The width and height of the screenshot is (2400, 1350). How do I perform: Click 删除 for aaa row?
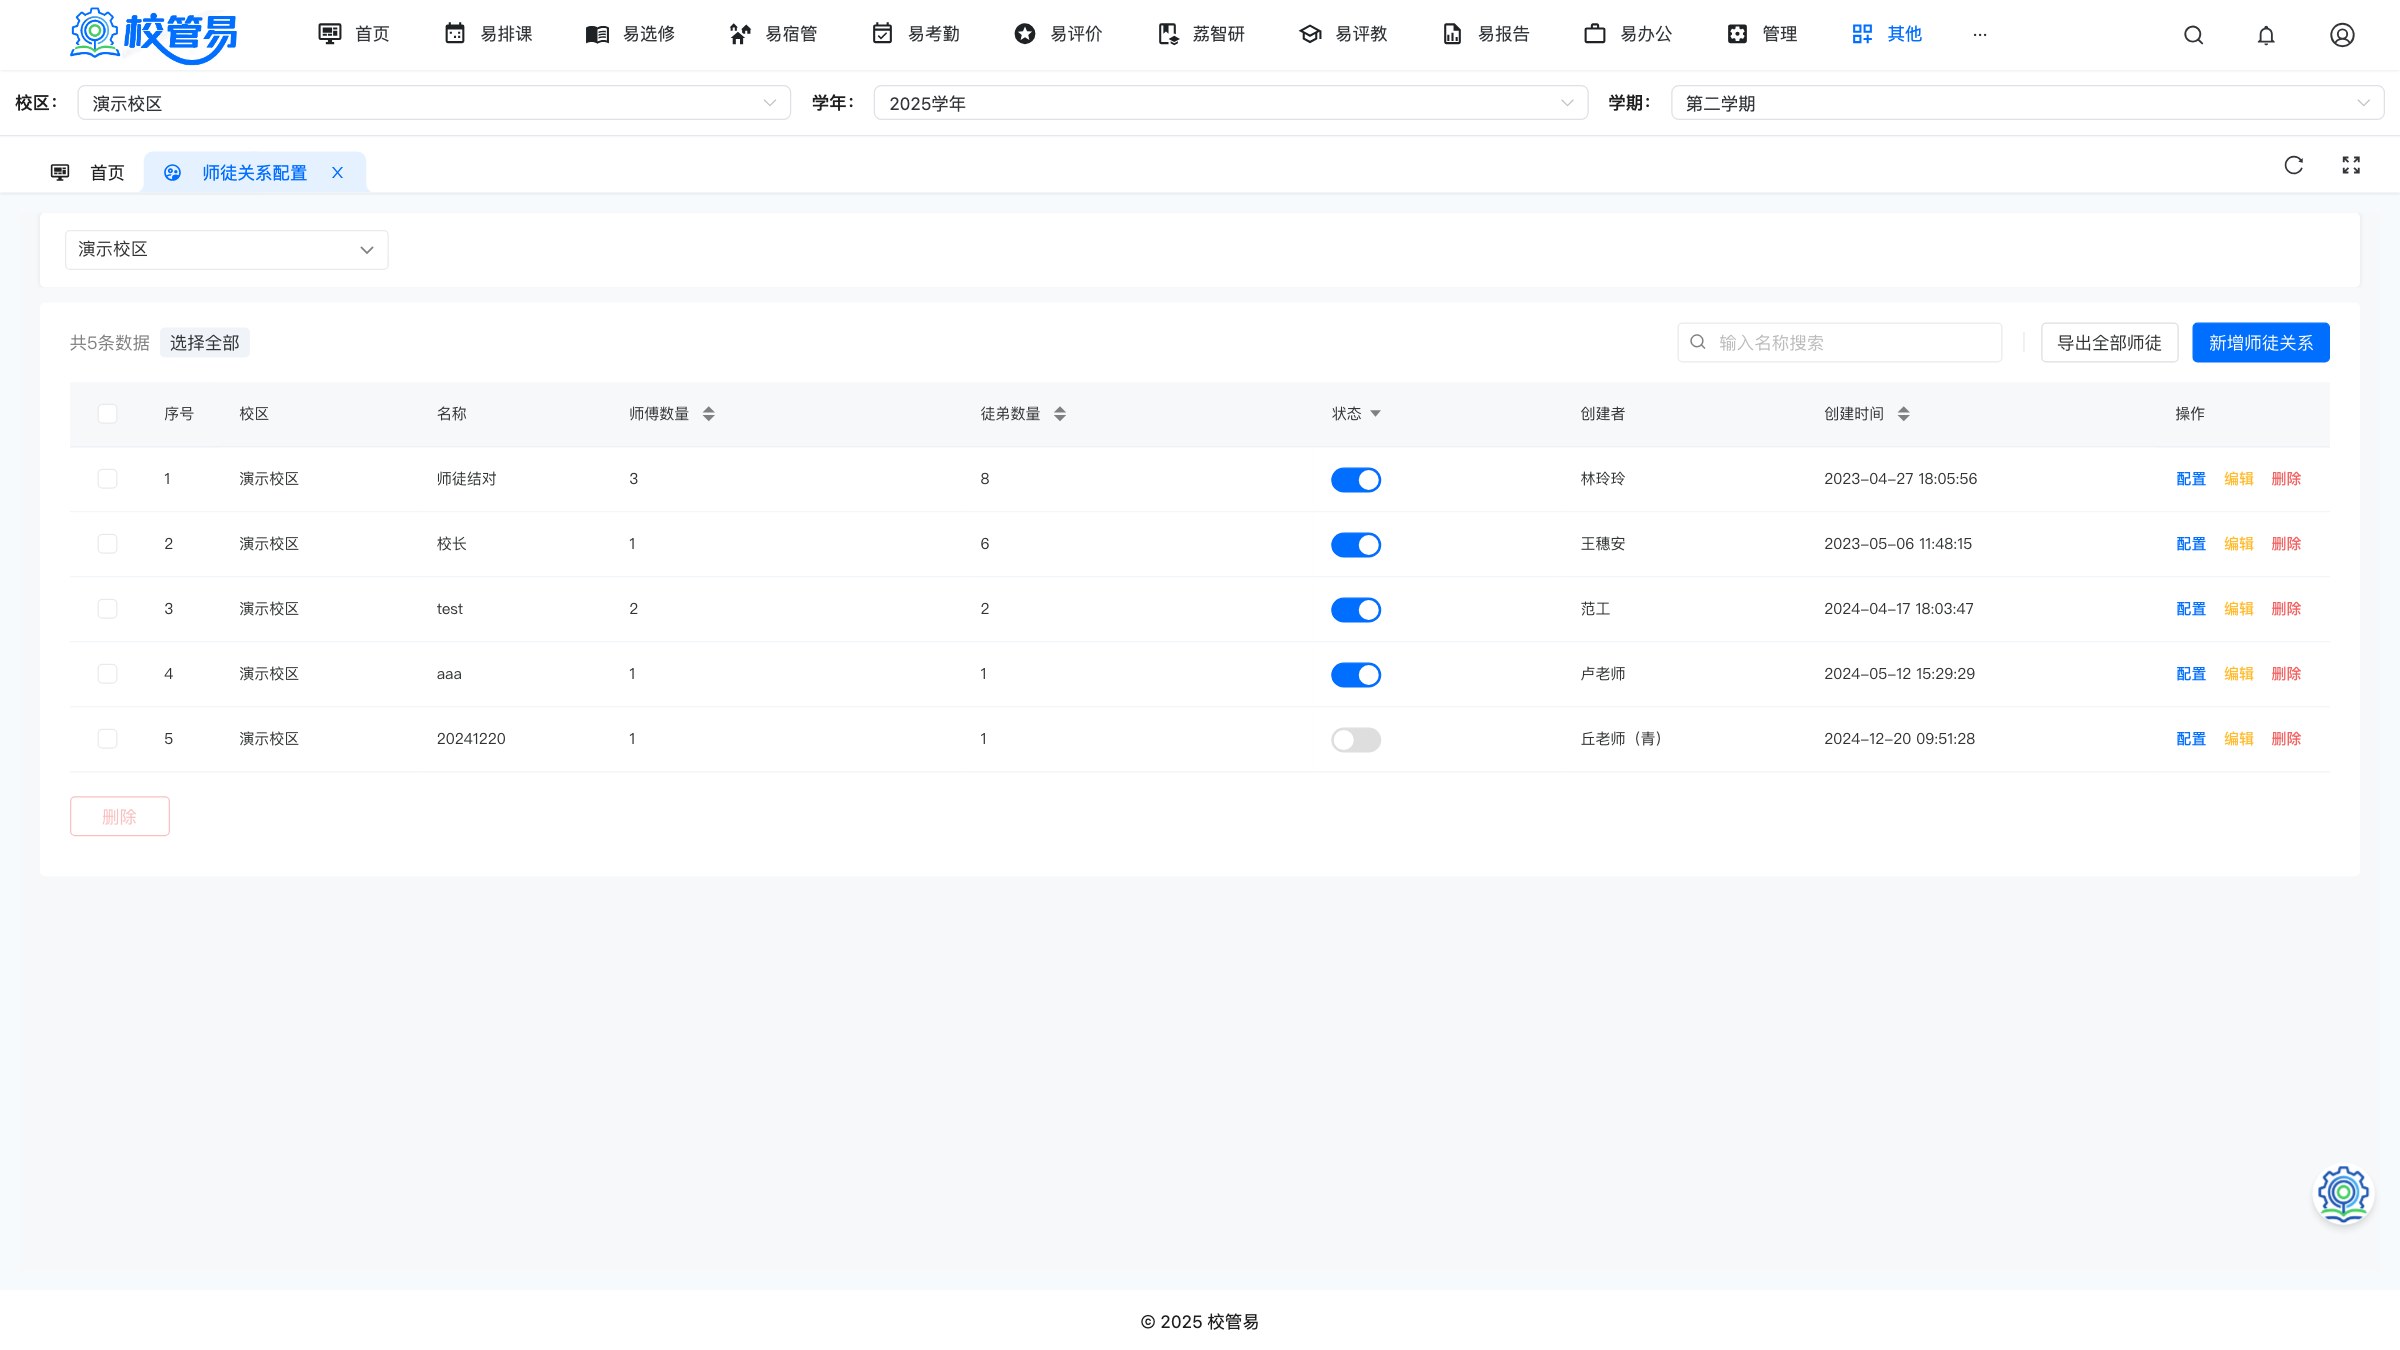click(2285, 674)
